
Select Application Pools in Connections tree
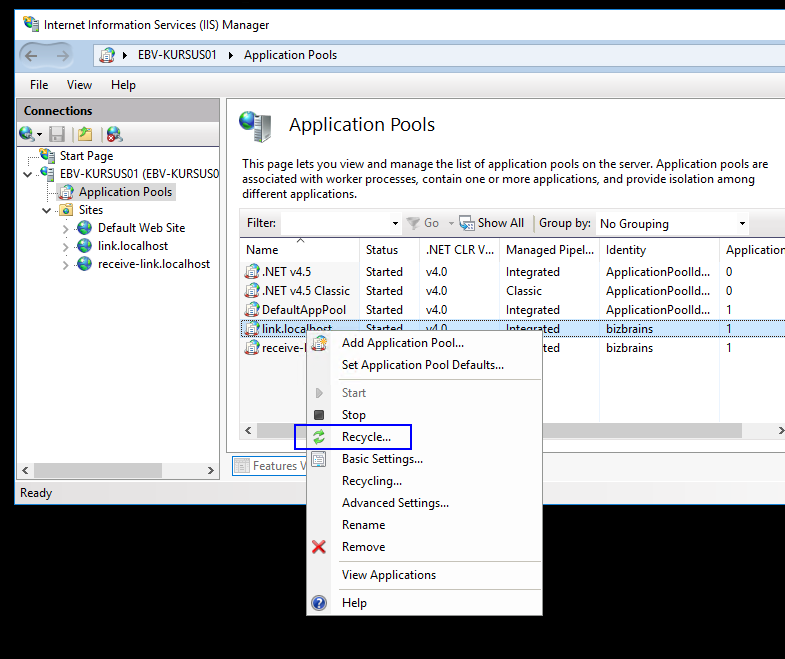[x=125, y=192]
